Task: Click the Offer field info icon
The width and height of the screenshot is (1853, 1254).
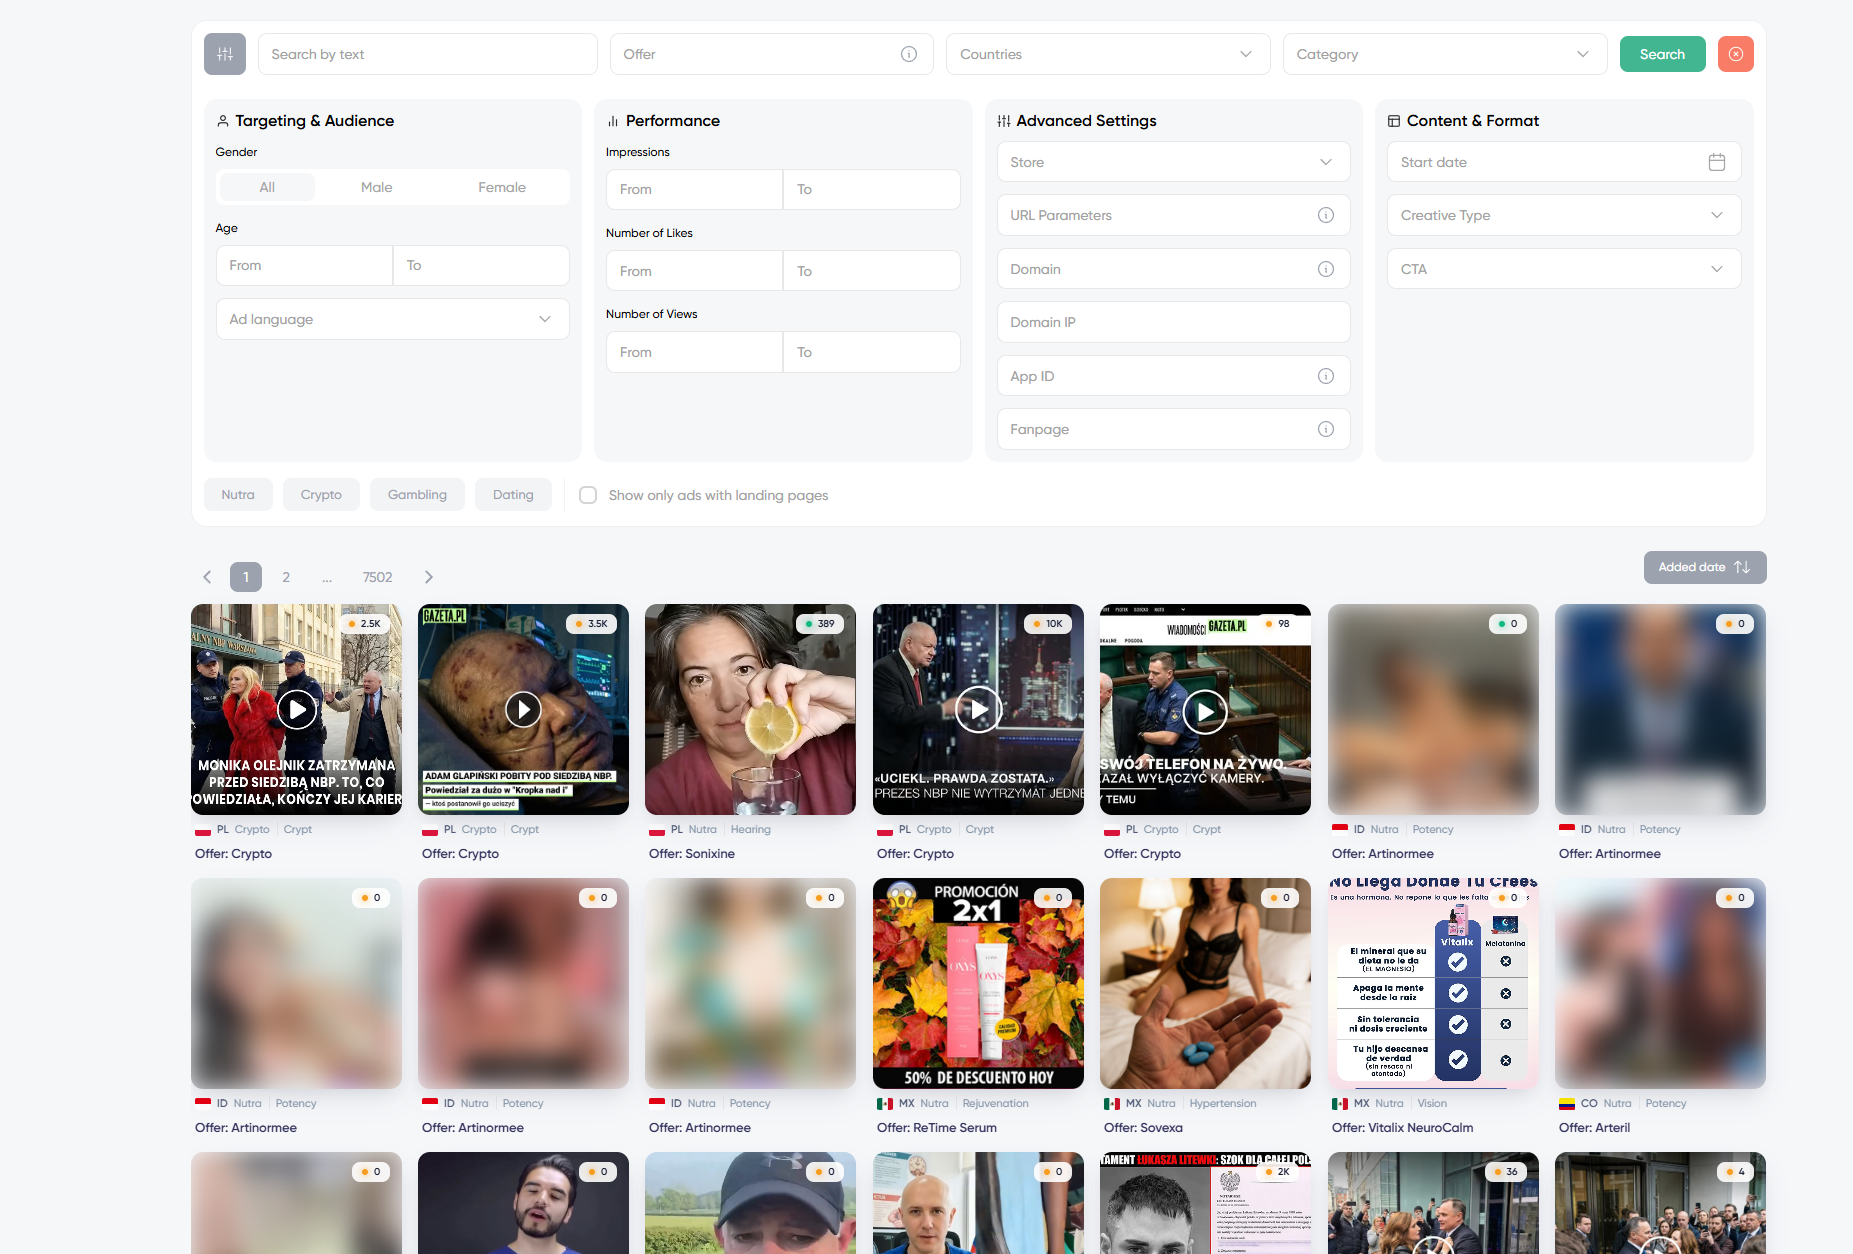Action: (x=909, y=54)
